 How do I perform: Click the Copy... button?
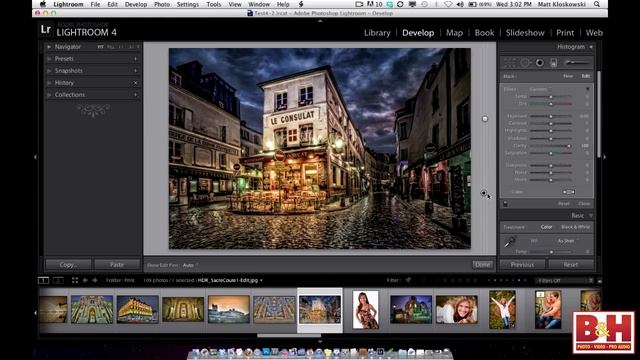pos(68,265)
